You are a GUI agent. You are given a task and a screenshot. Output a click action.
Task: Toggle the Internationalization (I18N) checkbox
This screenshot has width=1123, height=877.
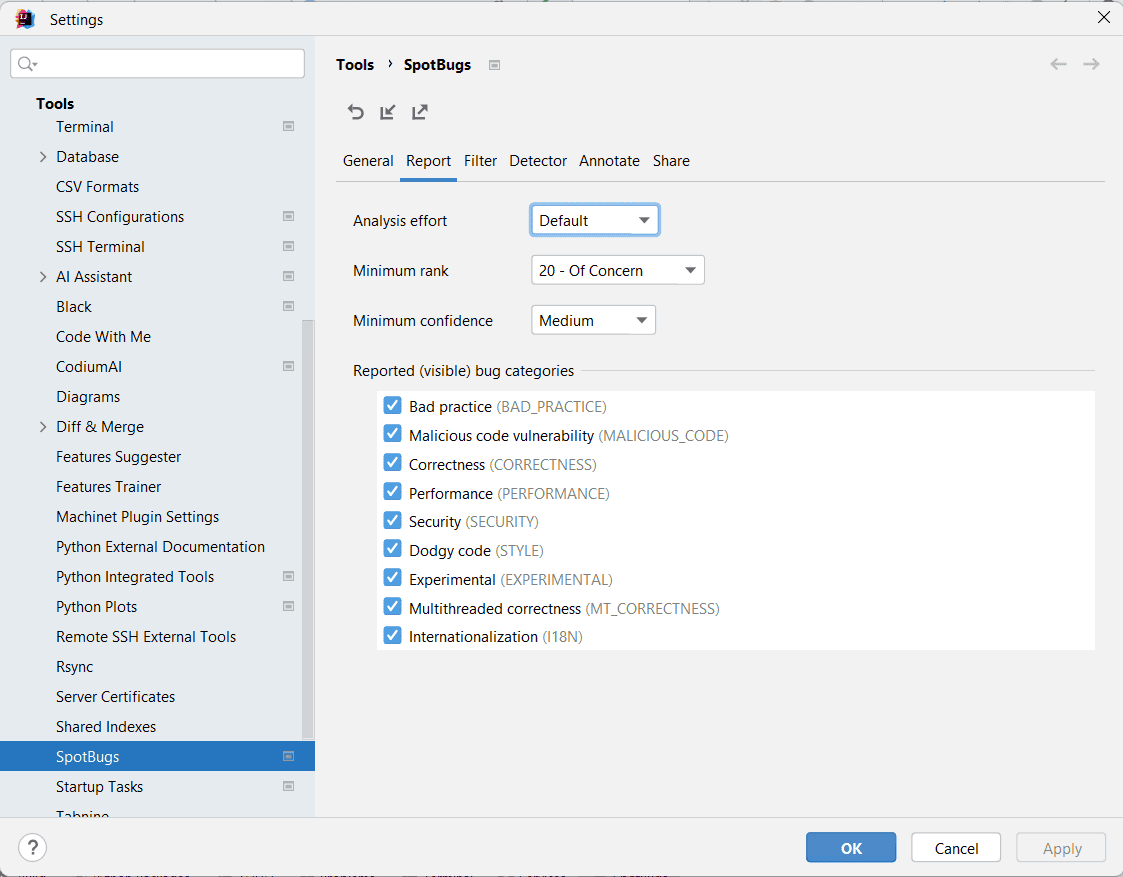coord(392,636)
